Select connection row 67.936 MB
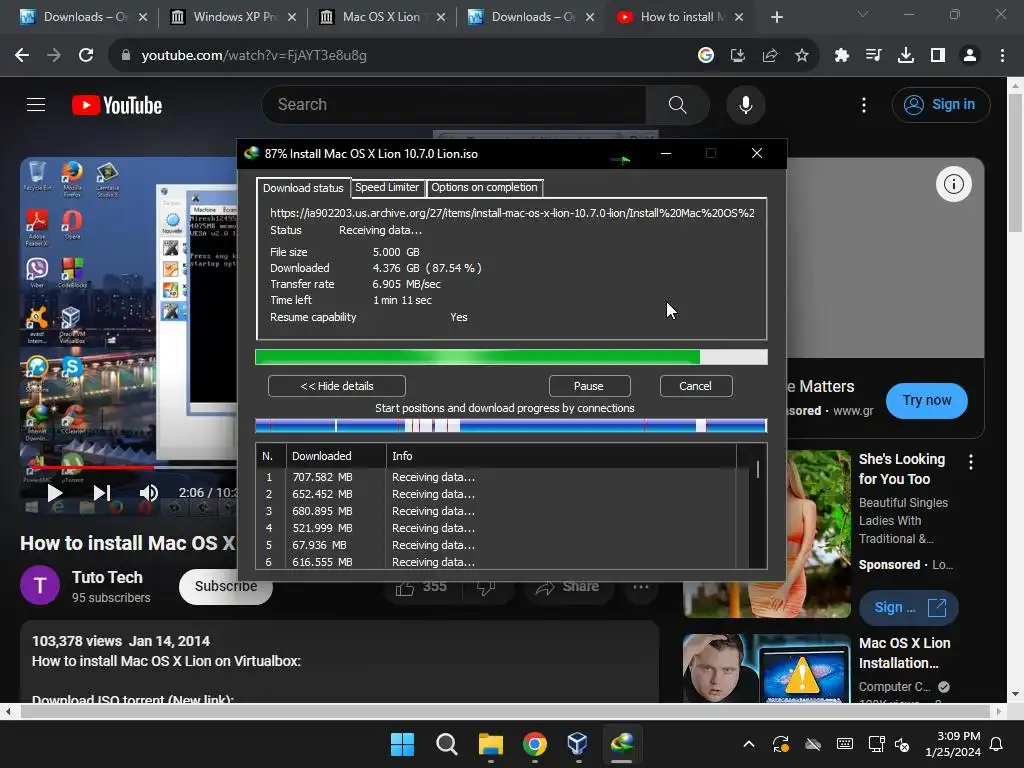This screenshot has width=1024, height=768. [503, 545]
